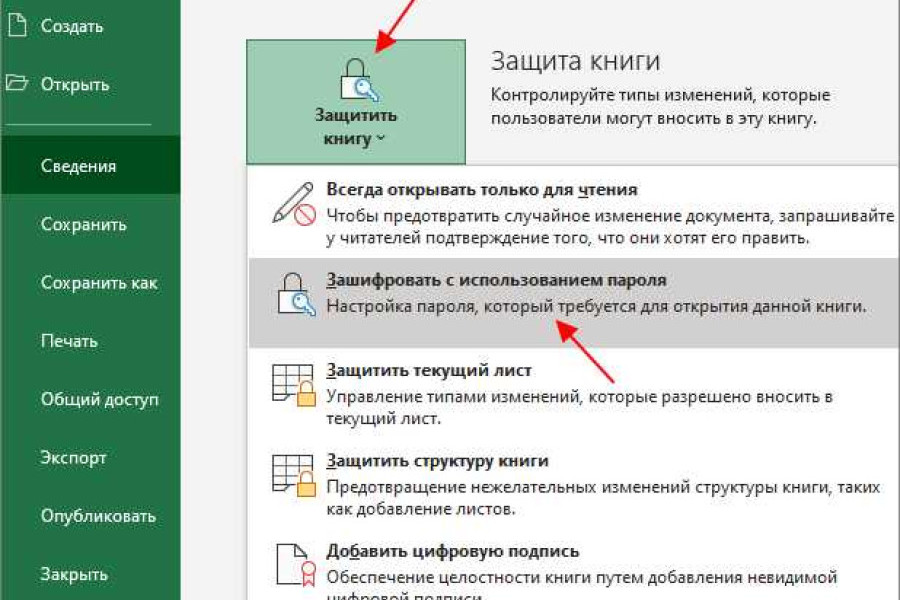
Task: Open the Сведения tab in sidebar
Action: (x=79, y=167)
